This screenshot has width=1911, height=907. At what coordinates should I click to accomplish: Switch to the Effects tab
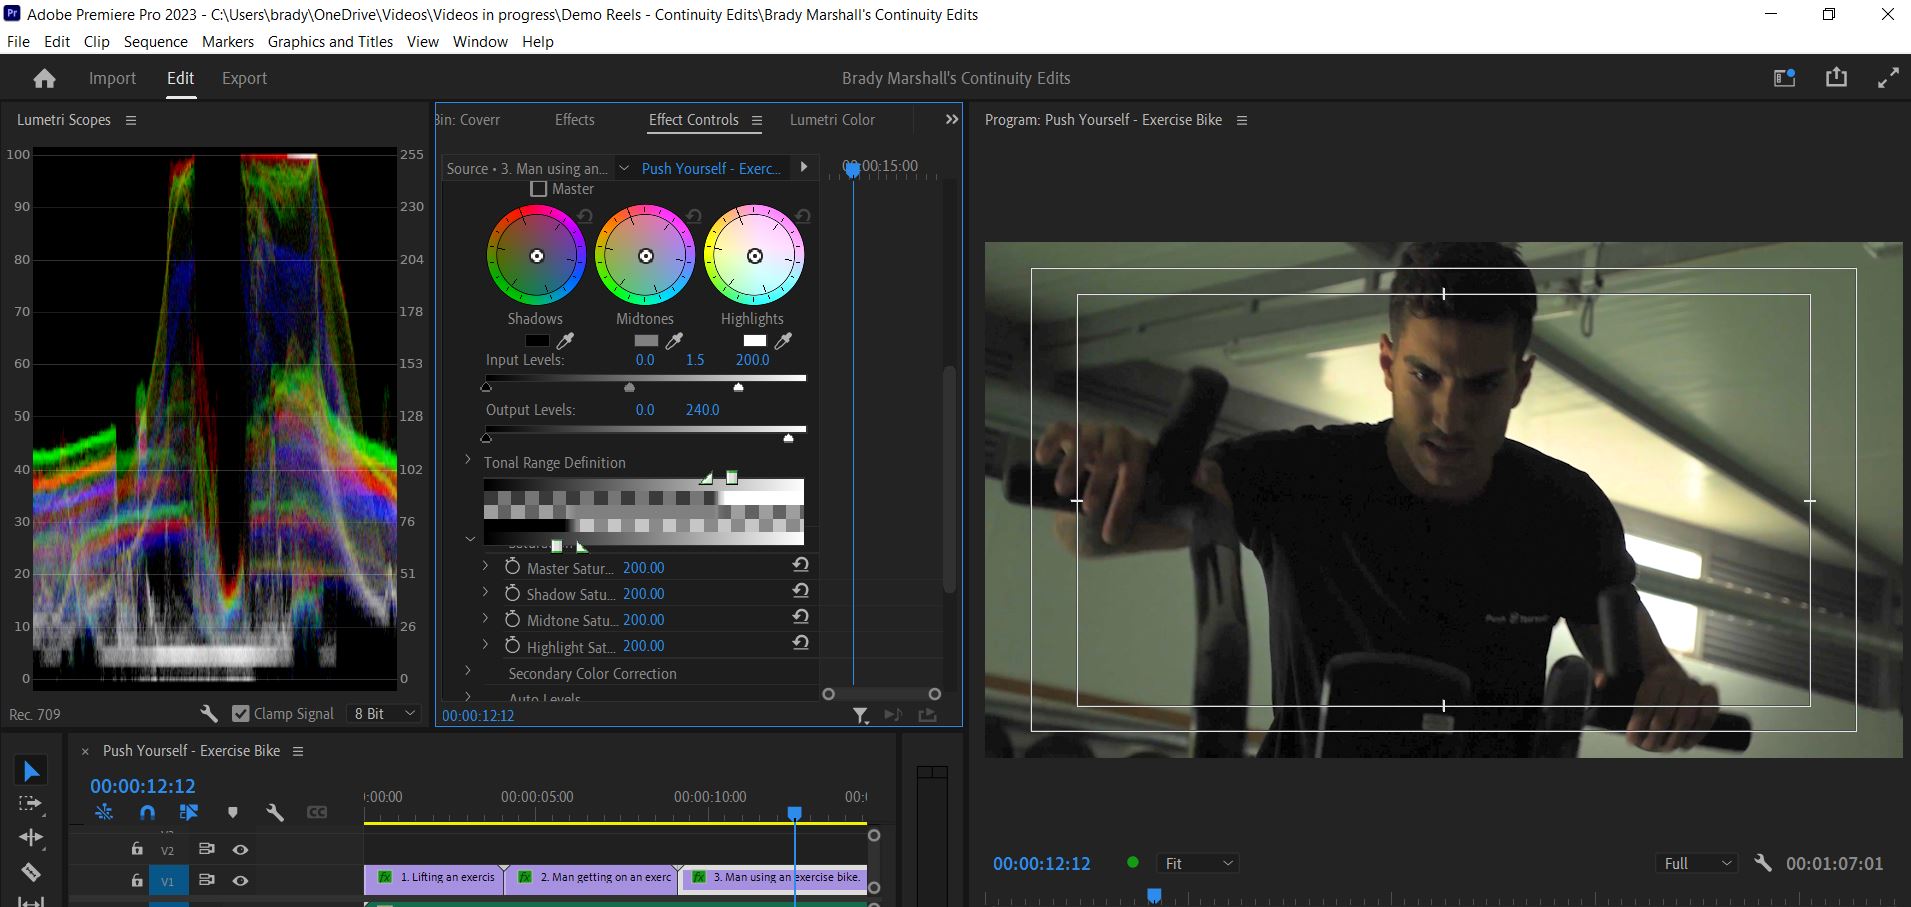pos(575,119)
